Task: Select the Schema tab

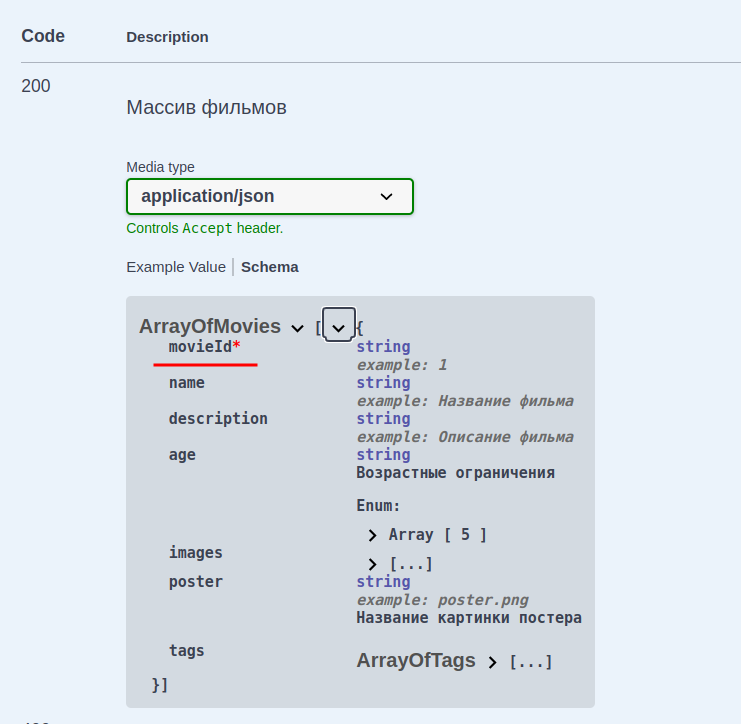Action: click(269, 267)
